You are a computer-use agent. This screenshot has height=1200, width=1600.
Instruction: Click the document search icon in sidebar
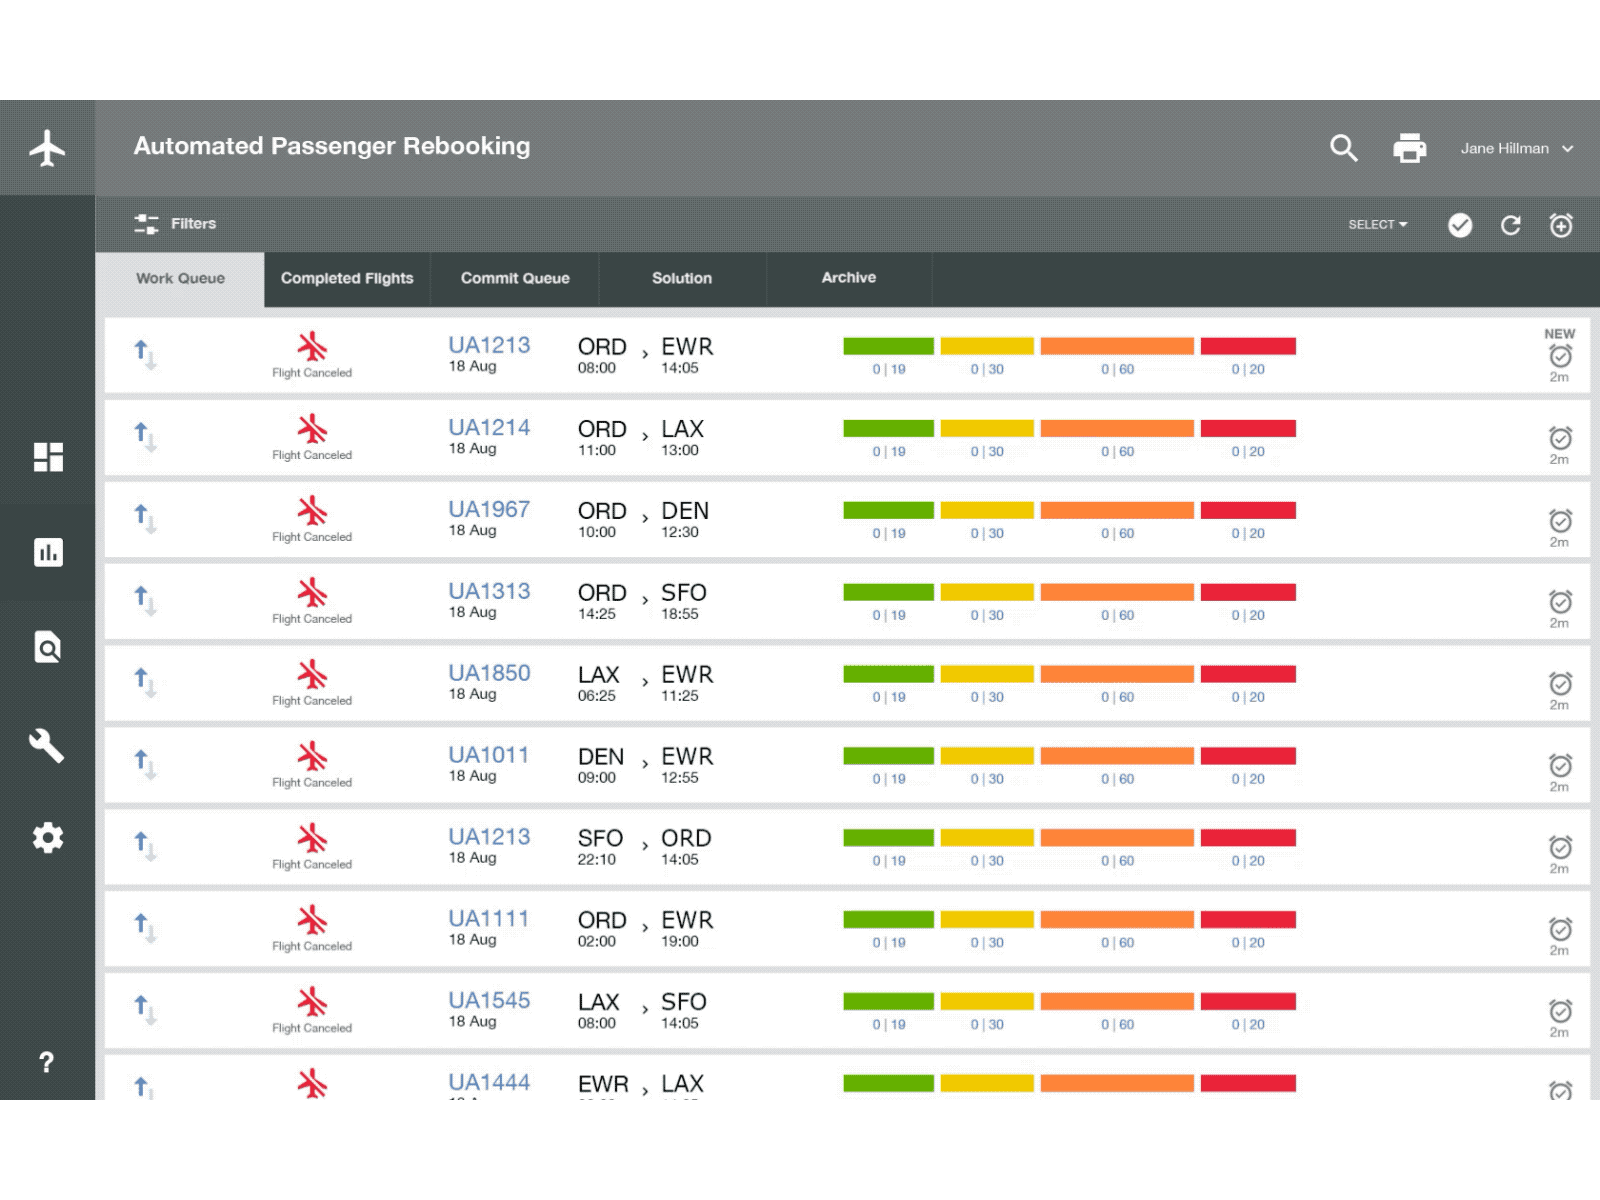47,648
